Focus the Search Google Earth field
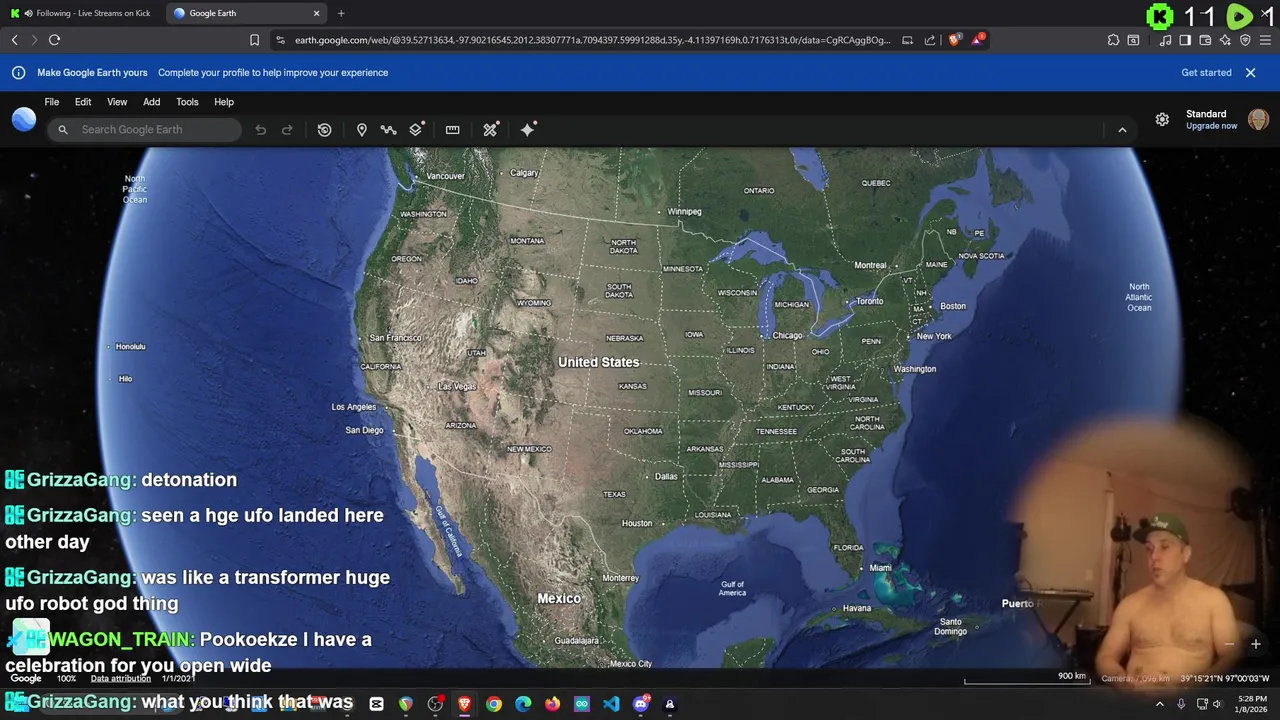 pyautogui.click(x=145, y=130)
